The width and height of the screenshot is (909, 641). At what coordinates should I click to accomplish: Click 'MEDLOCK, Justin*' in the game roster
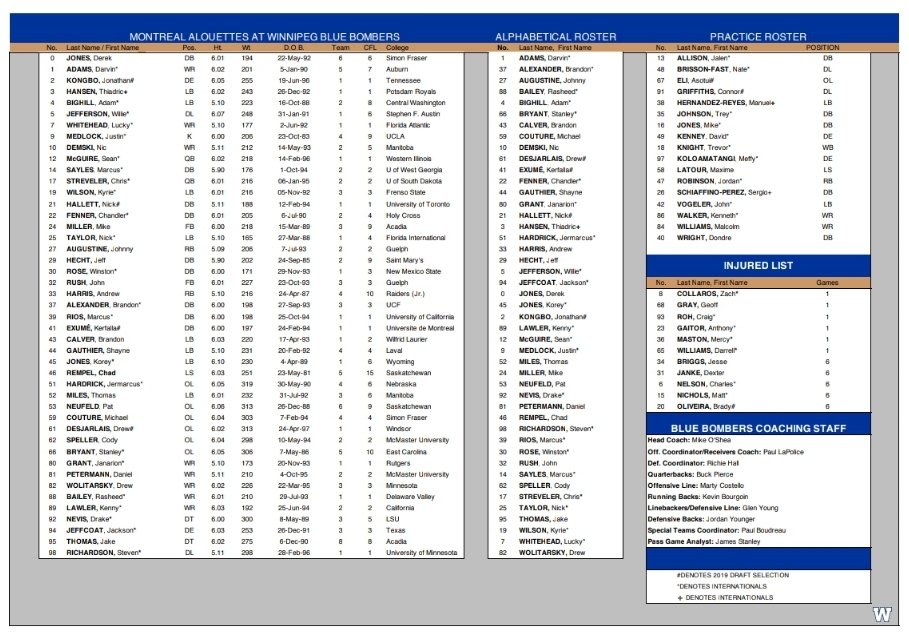click(x=96, y=136)
